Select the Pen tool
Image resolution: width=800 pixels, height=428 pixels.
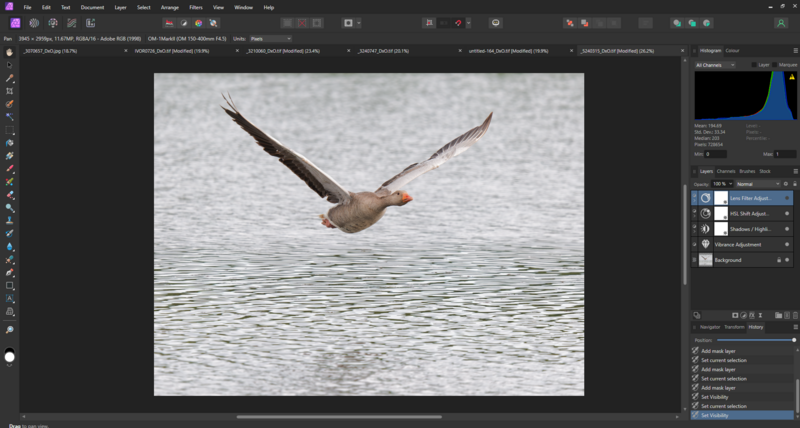[9, 272]
